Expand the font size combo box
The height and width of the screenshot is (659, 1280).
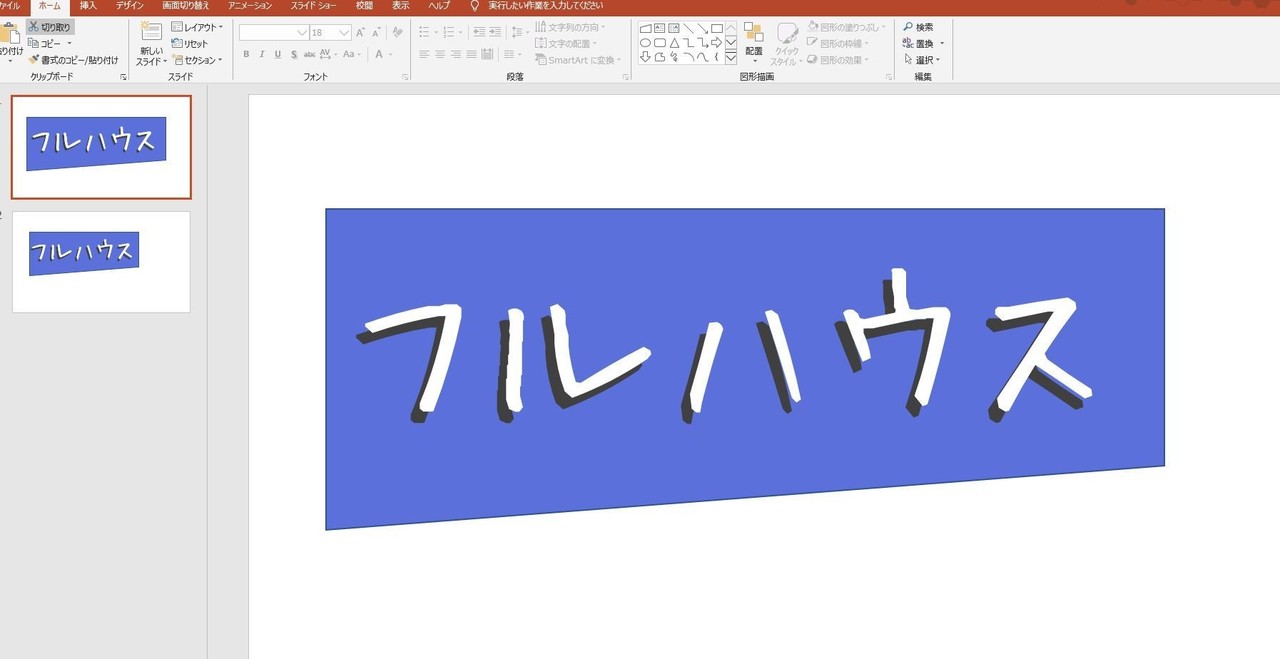tap(345, 33)
